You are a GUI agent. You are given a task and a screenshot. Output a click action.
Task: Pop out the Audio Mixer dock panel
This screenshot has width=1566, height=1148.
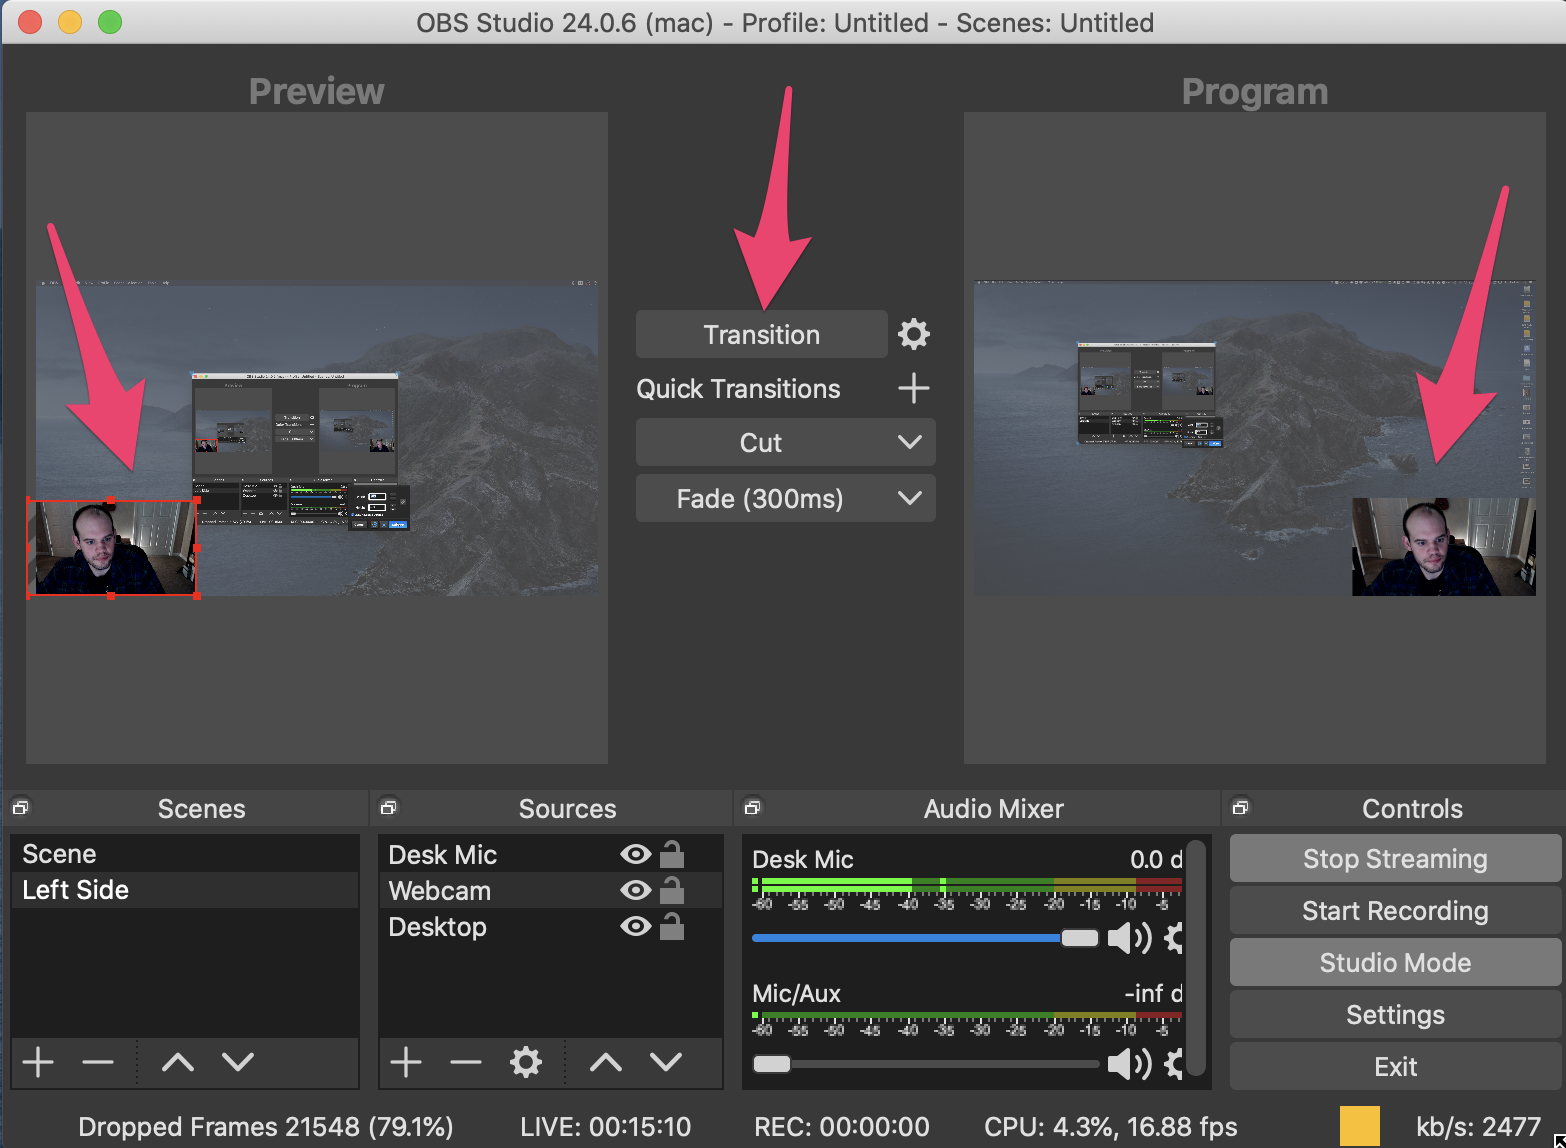752,807
